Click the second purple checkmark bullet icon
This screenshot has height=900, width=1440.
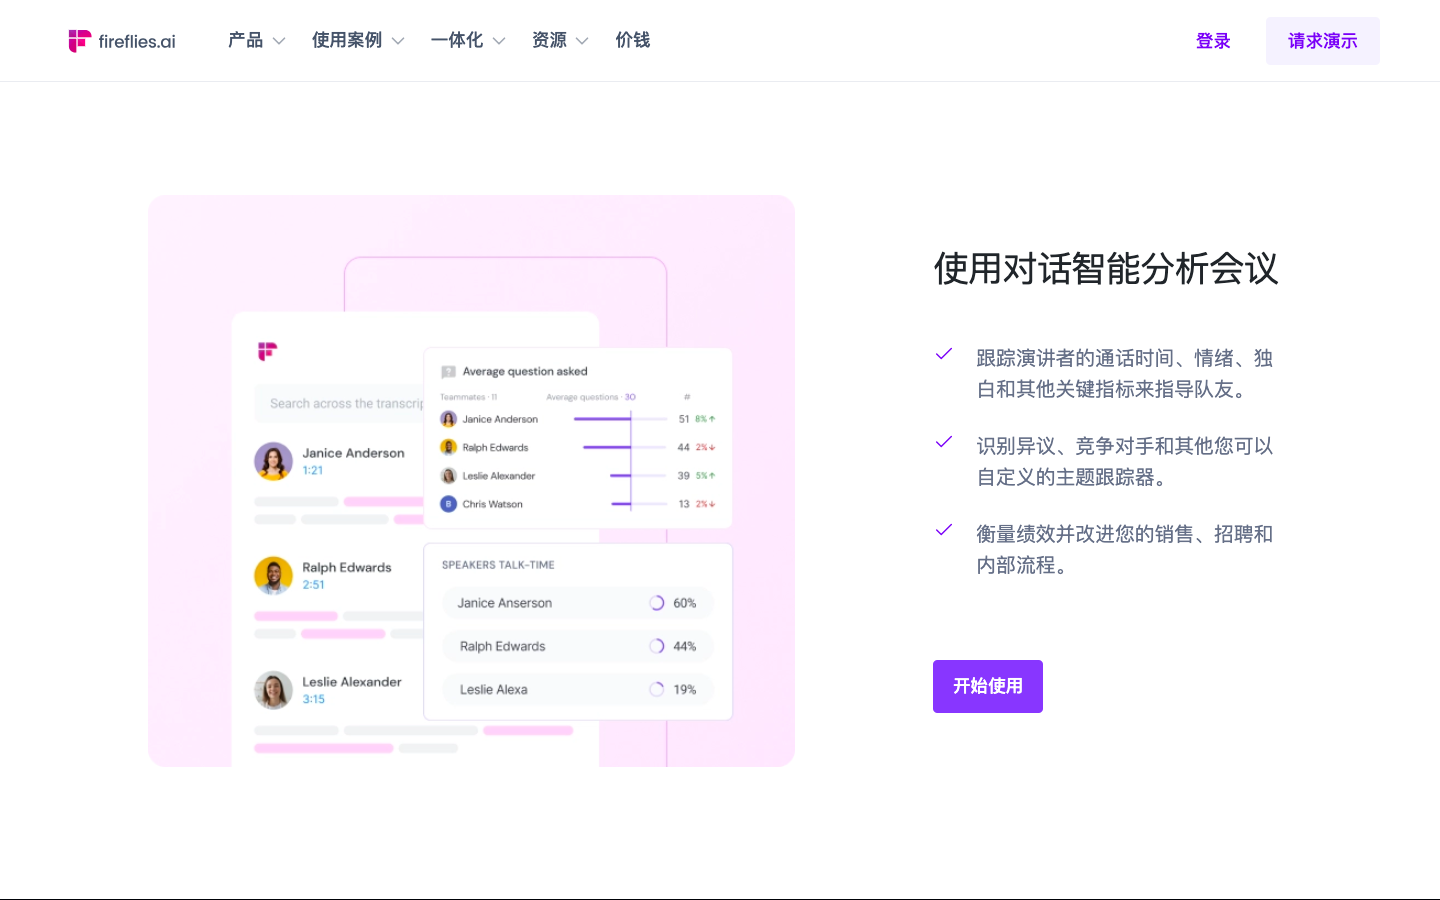click(x=943, y=442)
